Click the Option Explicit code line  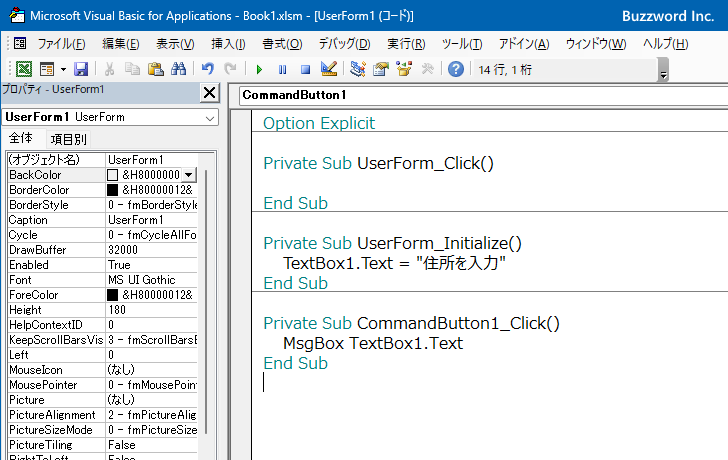point(319,123)
